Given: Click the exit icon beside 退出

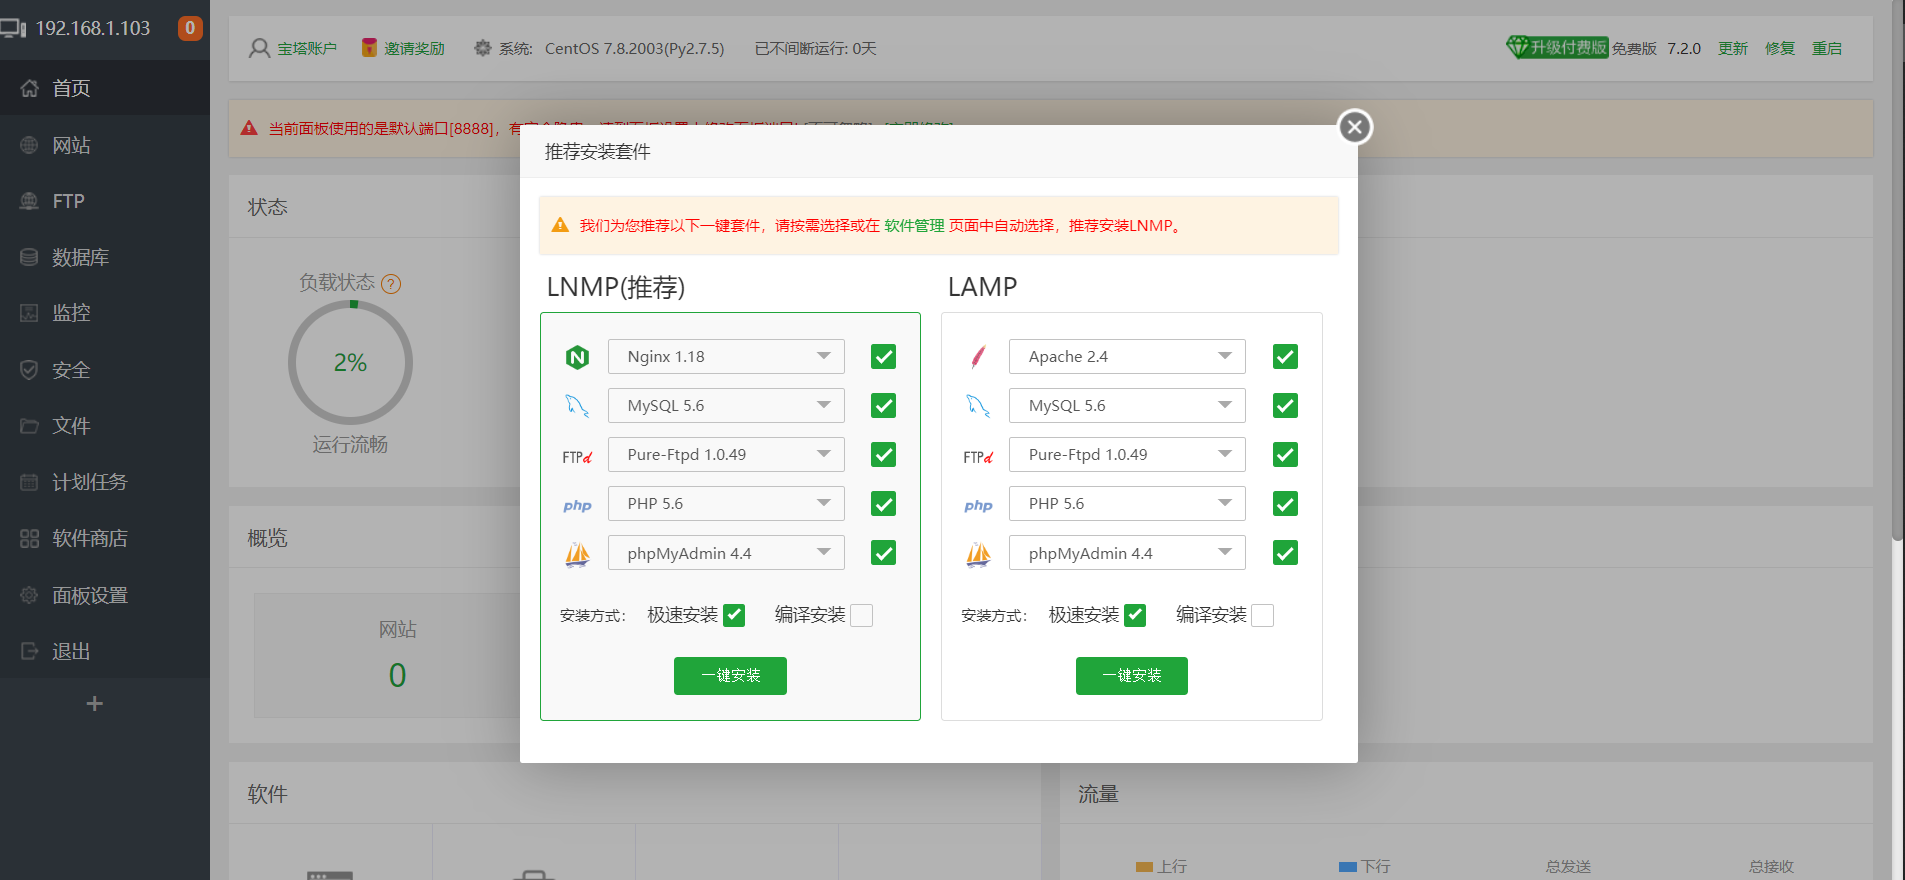Looking at the screenshot, I should 30,651.
